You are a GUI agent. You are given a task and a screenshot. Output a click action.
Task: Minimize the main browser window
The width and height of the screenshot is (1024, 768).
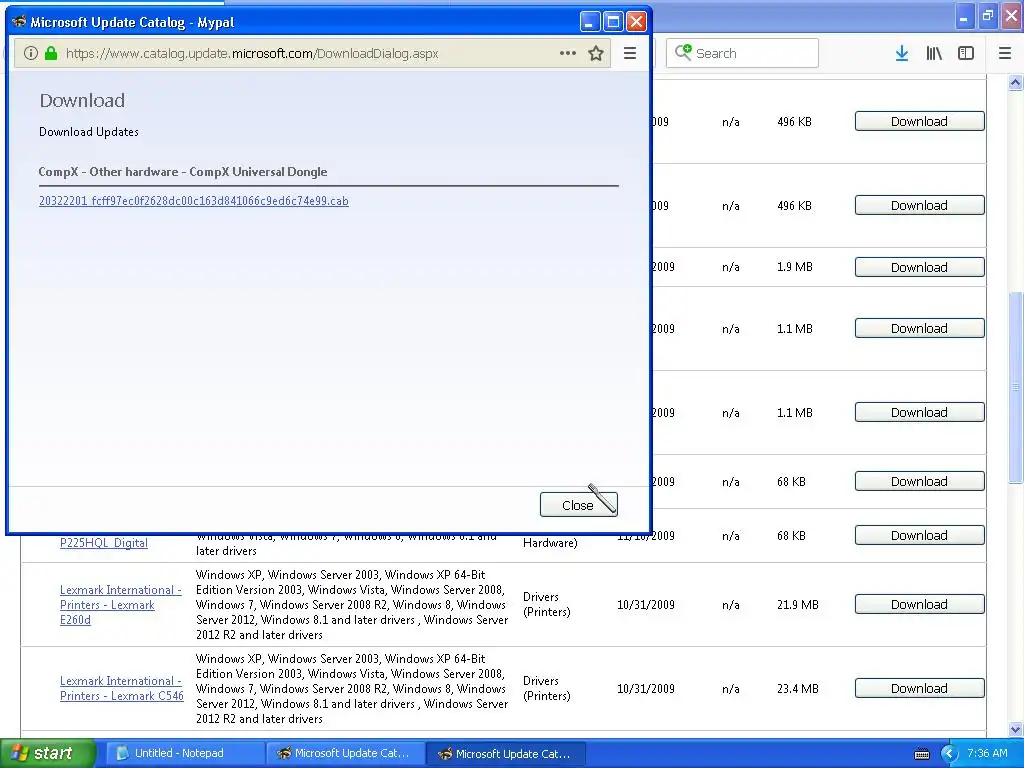point(963,17)
